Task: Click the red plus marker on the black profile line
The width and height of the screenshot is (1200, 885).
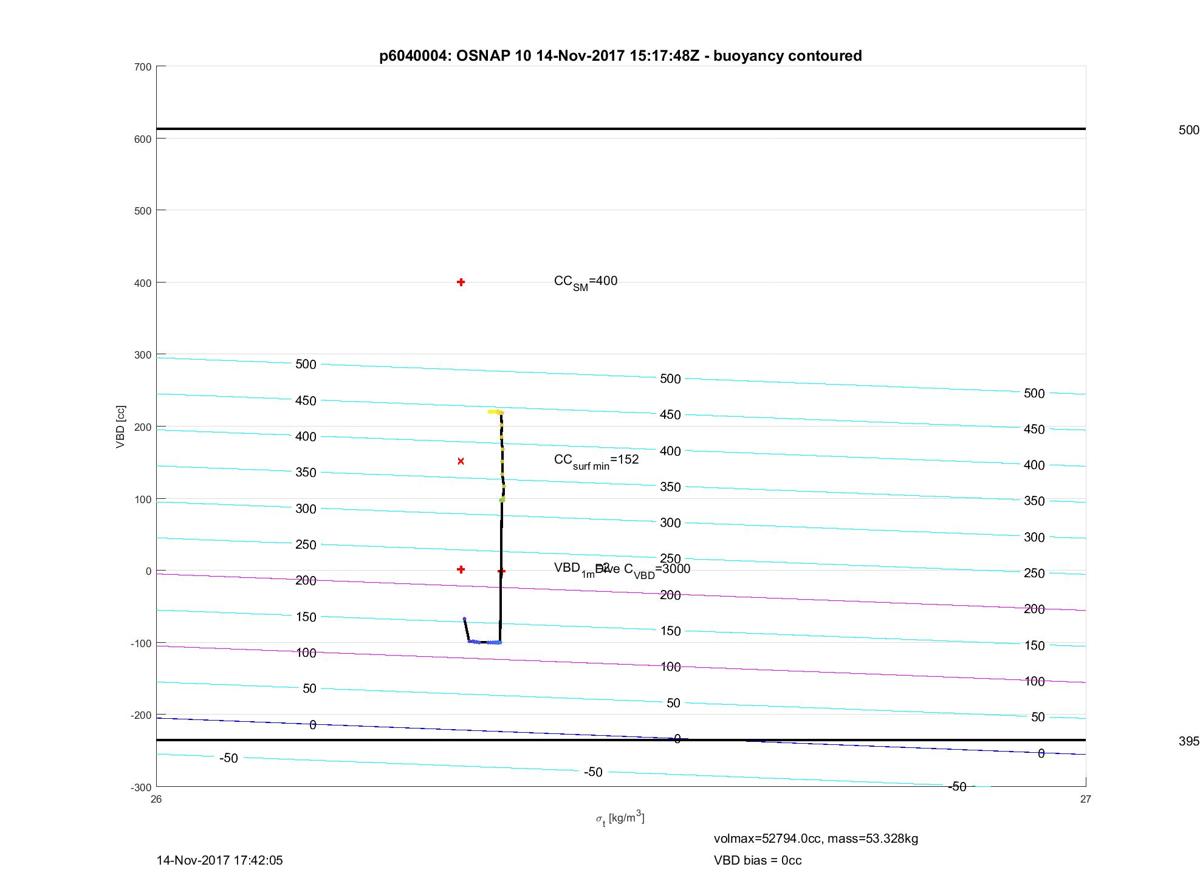Action: point(501,571)
